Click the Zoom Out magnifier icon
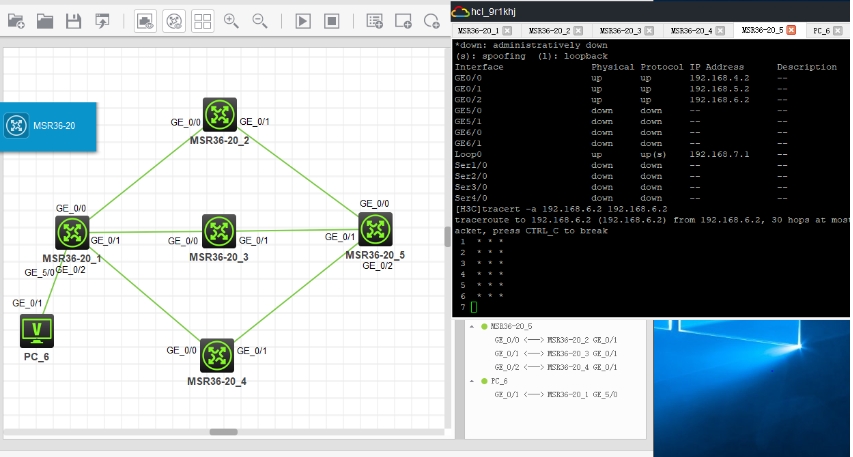853x457 pixels. pos(260,20)
